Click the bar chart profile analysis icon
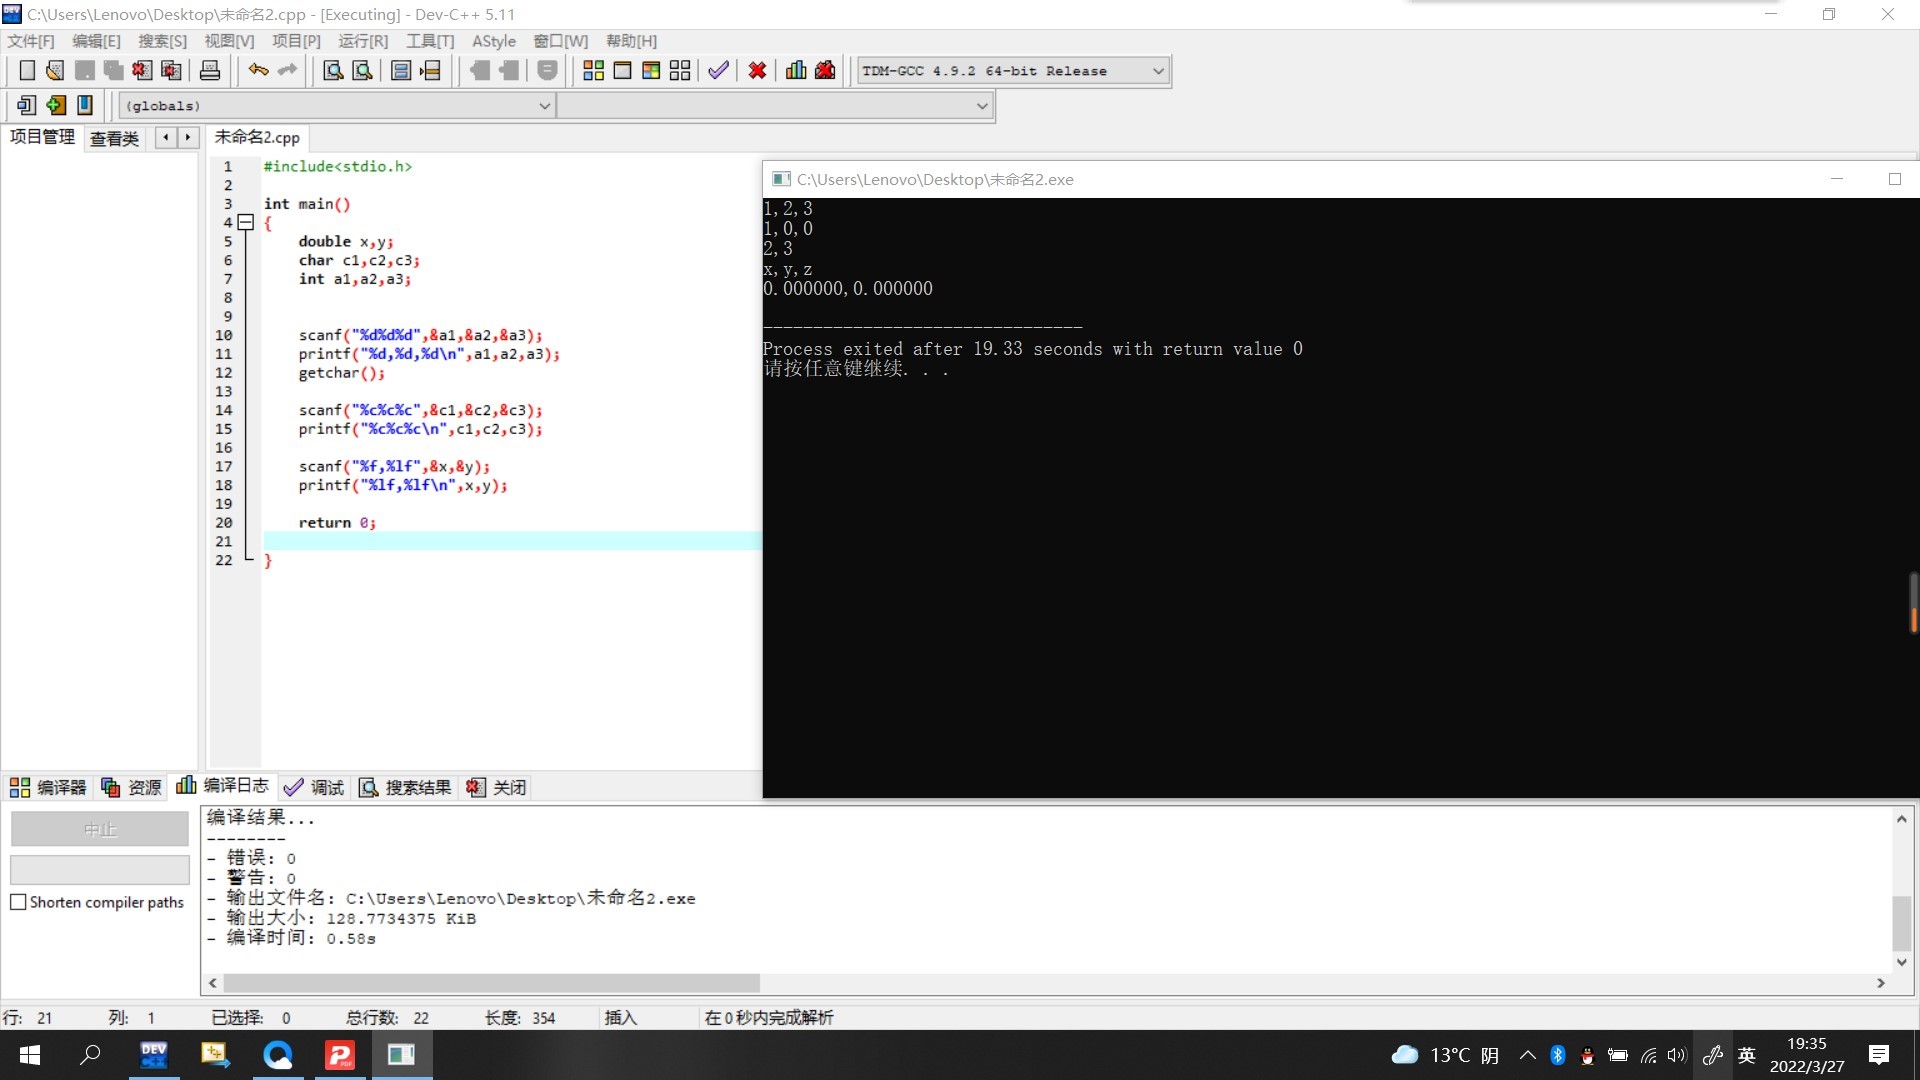 click(x=796, y=70)
